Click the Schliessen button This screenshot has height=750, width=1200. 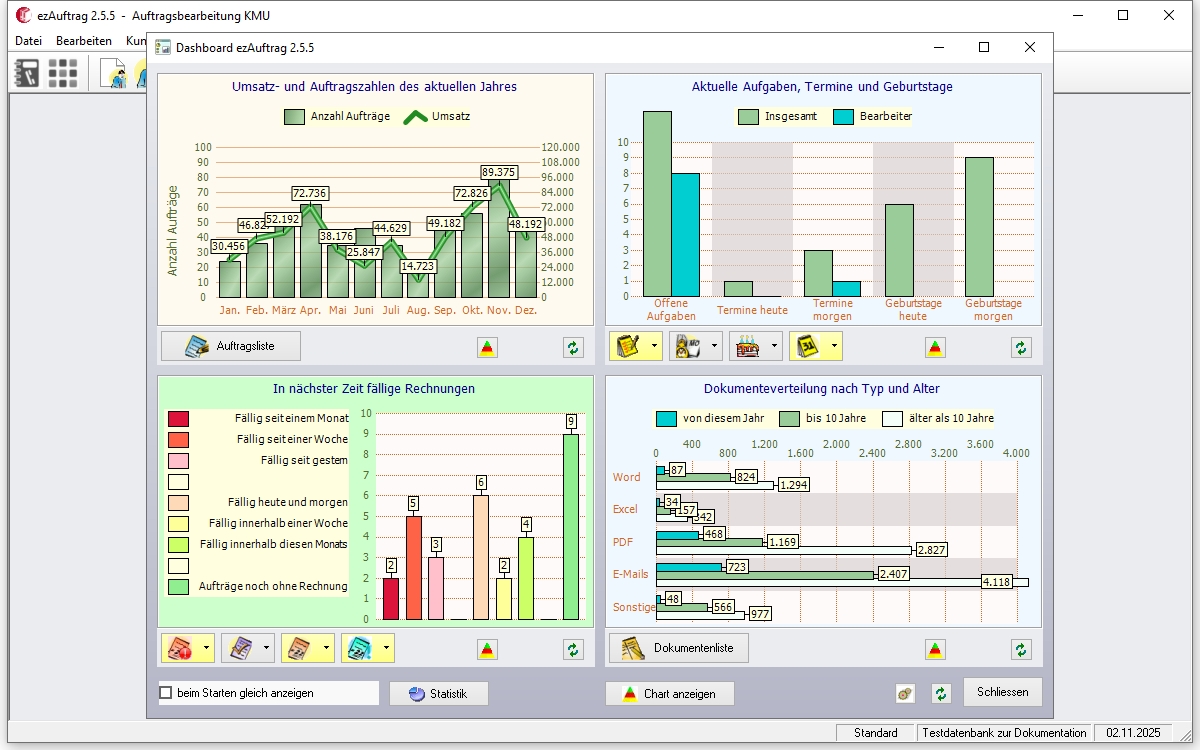[x=1003, y=692]
